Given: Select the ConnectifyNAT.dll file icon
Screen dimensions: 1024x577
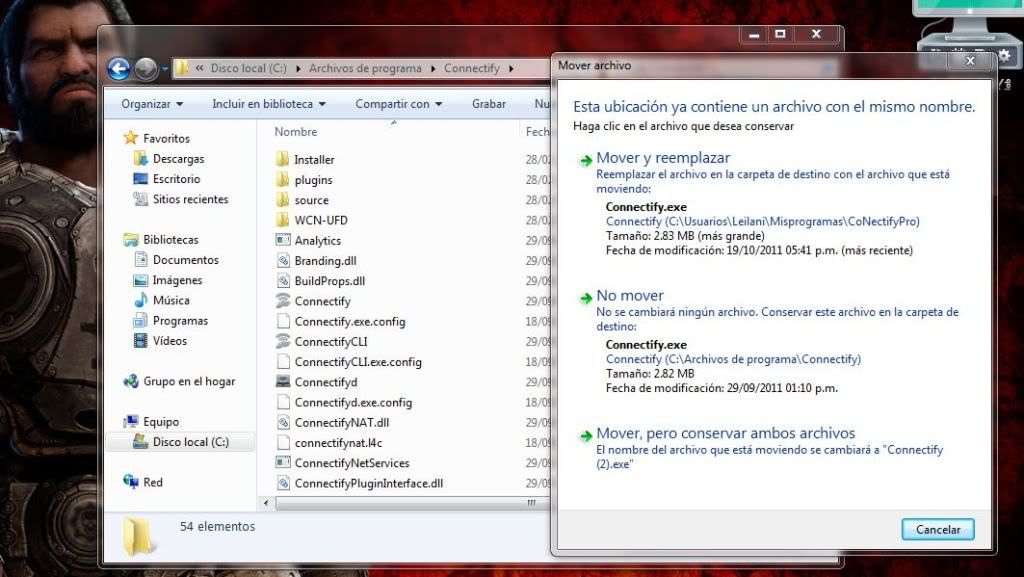Looking at the screenshot, I should 283,422.
